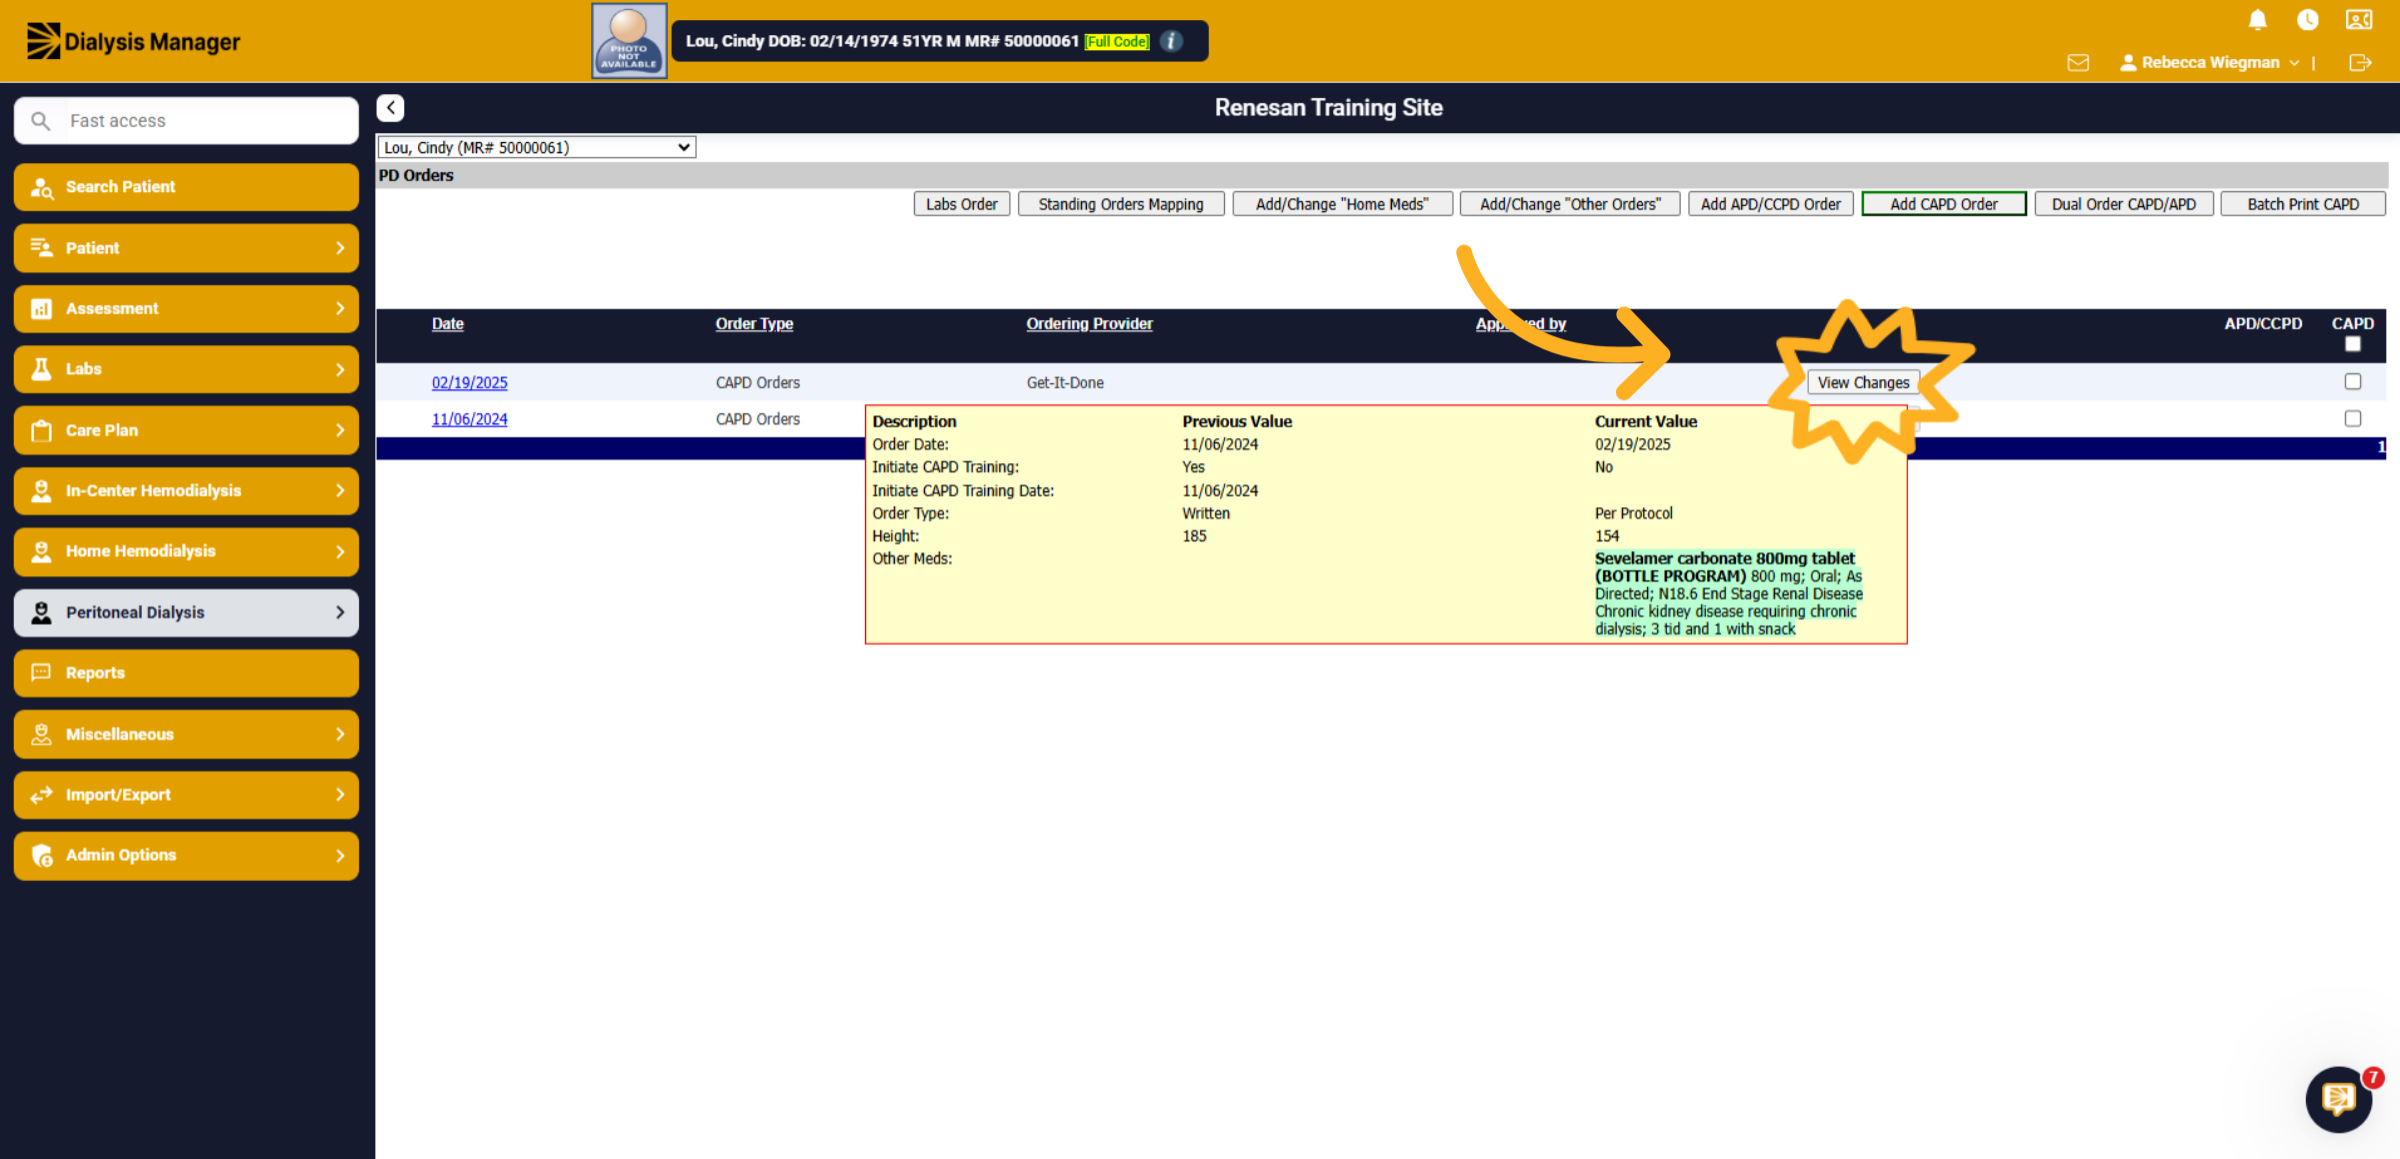Sort by Order Type column

pyautogui.click(x=754, y=324)
